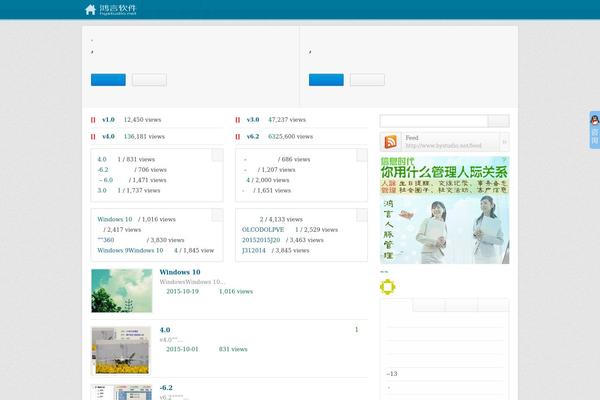The width and height of the screenshot is (600, 400).
Task: Click '/ 686 views' text
Action: click(294, 159)
